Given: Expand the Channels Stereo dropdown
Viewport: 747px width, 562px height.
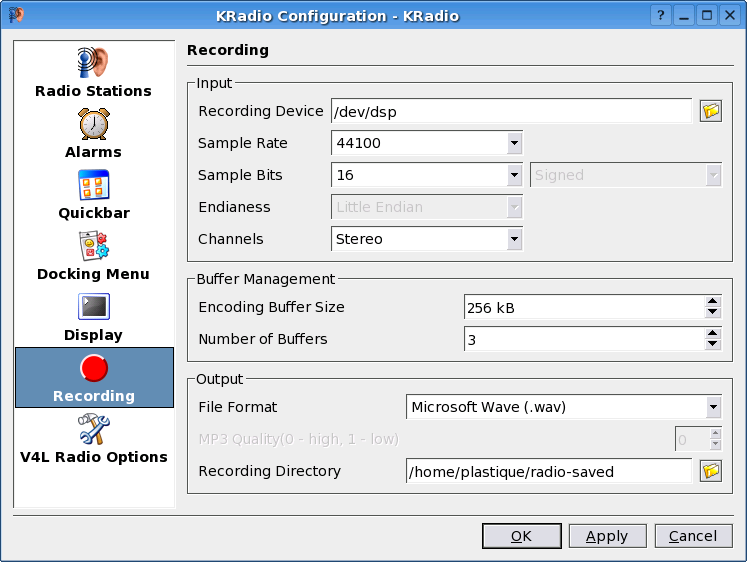Looking at the screenshot, I should 514,239.
